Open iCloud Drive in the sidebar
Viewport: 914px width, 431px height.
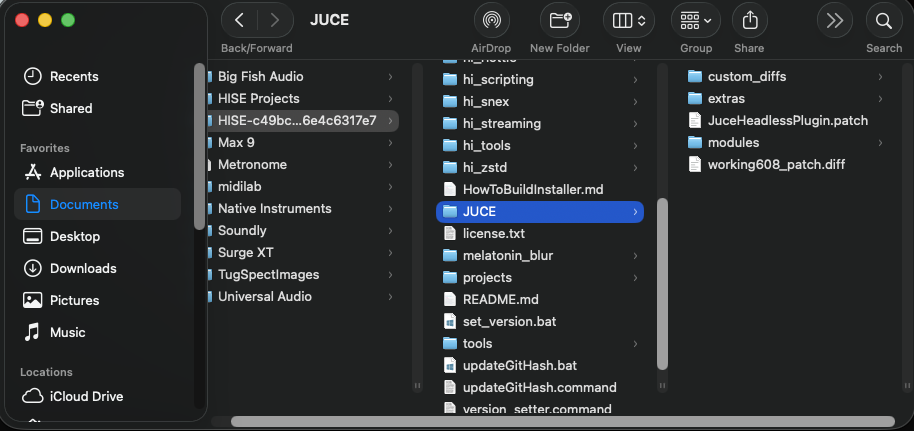(x=97, y=397)
